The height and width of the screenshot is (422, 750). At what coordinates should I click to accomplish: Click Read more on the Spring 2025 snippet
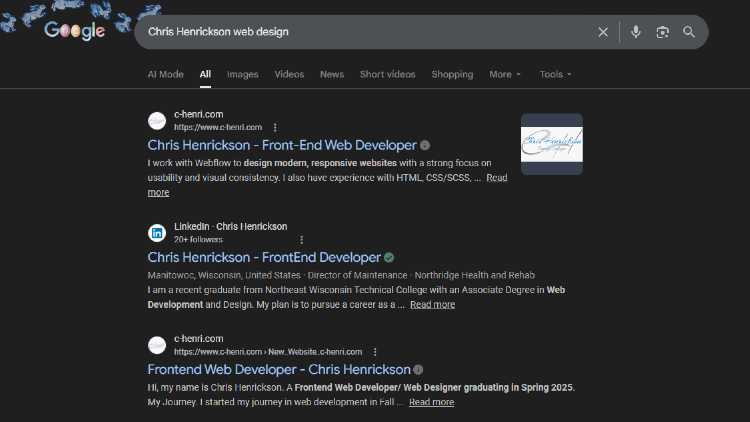(431, 402)
